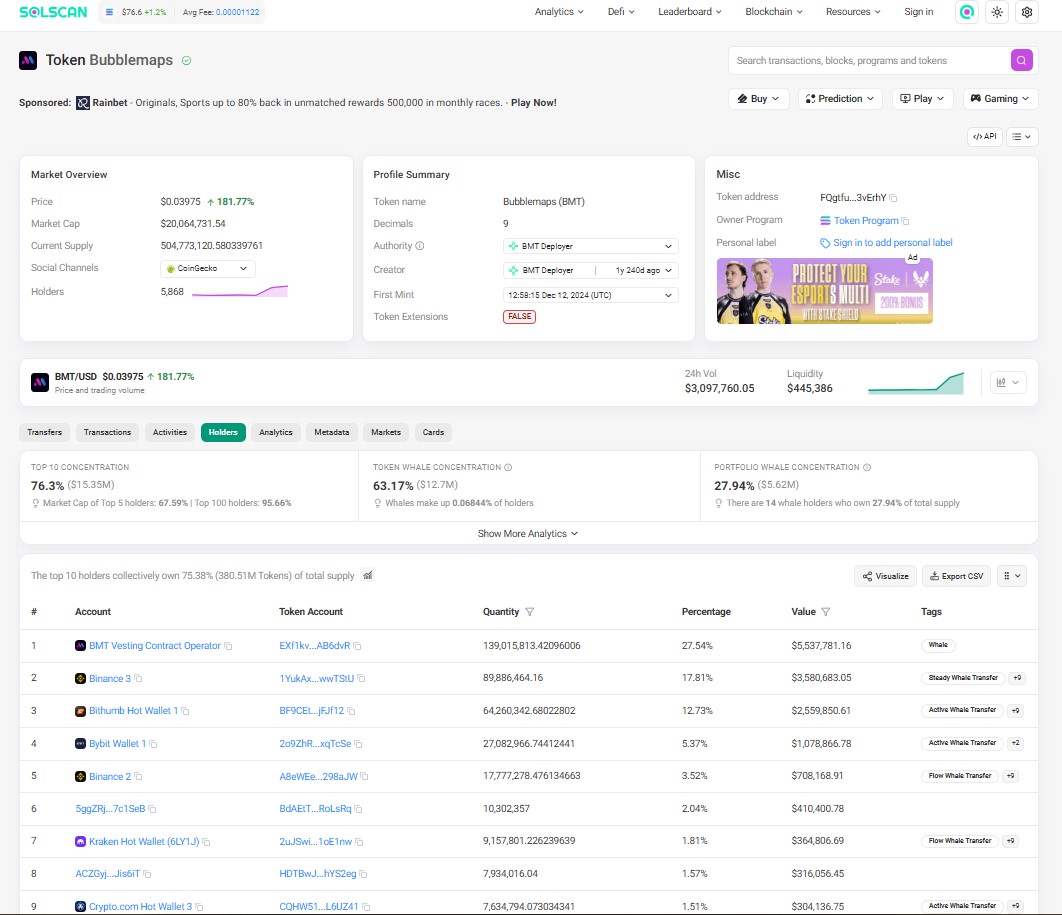Focus the search transactions input field

pos(870,60)
